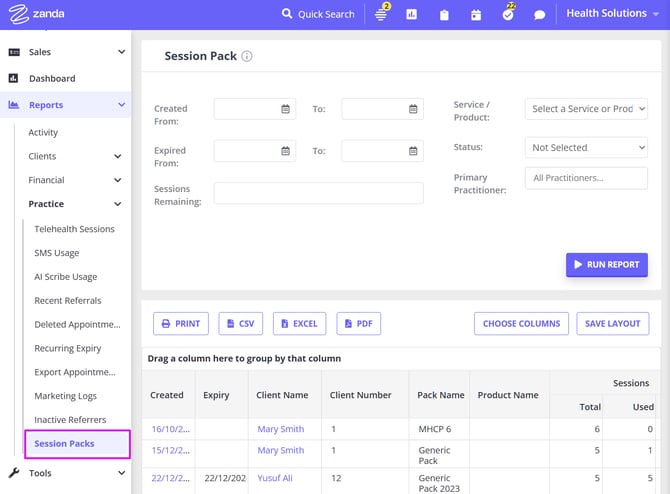This screenshot has height=494, width=670.
Task: Open the Service / Product dropdown
Action: click(x=586, y=109)
